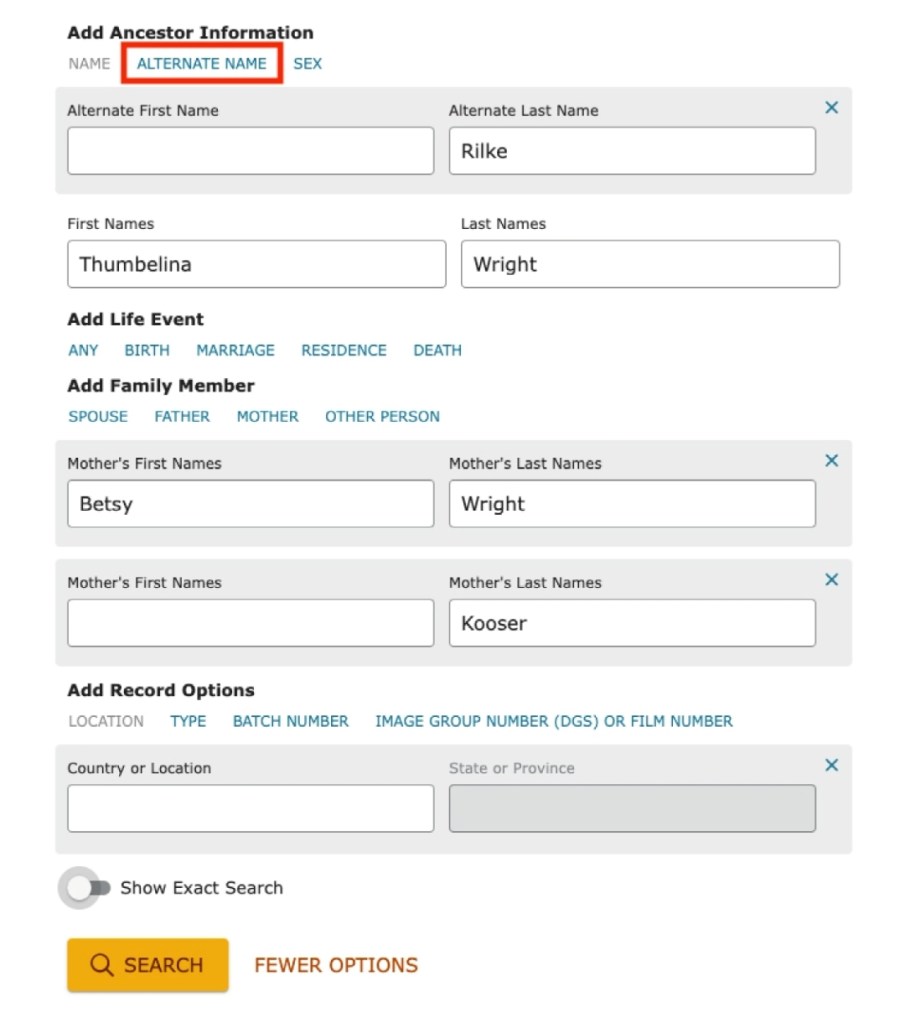Viewport: 905px width, 1023px height.
Task: Click the yellow Search button
Action: [x=148, y=965]
